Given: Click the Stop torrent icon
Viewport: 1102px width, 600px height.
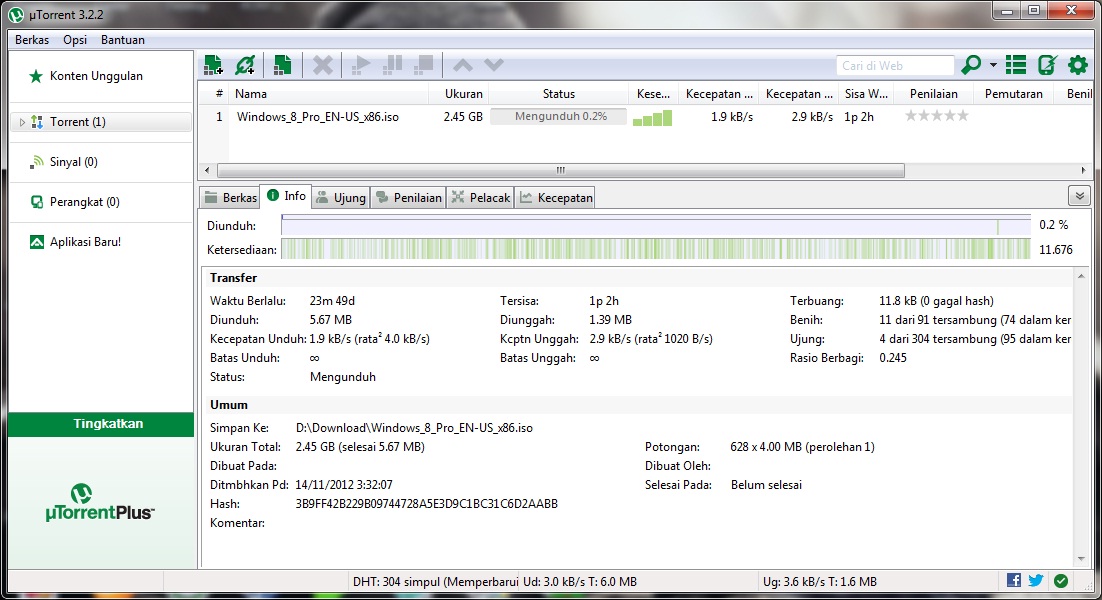Looking at the screenshot, I should (424, 65).
